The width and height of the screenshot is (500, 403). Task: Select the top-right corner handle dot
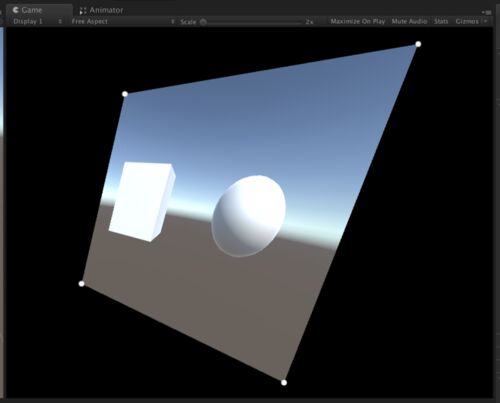[418, 44]
